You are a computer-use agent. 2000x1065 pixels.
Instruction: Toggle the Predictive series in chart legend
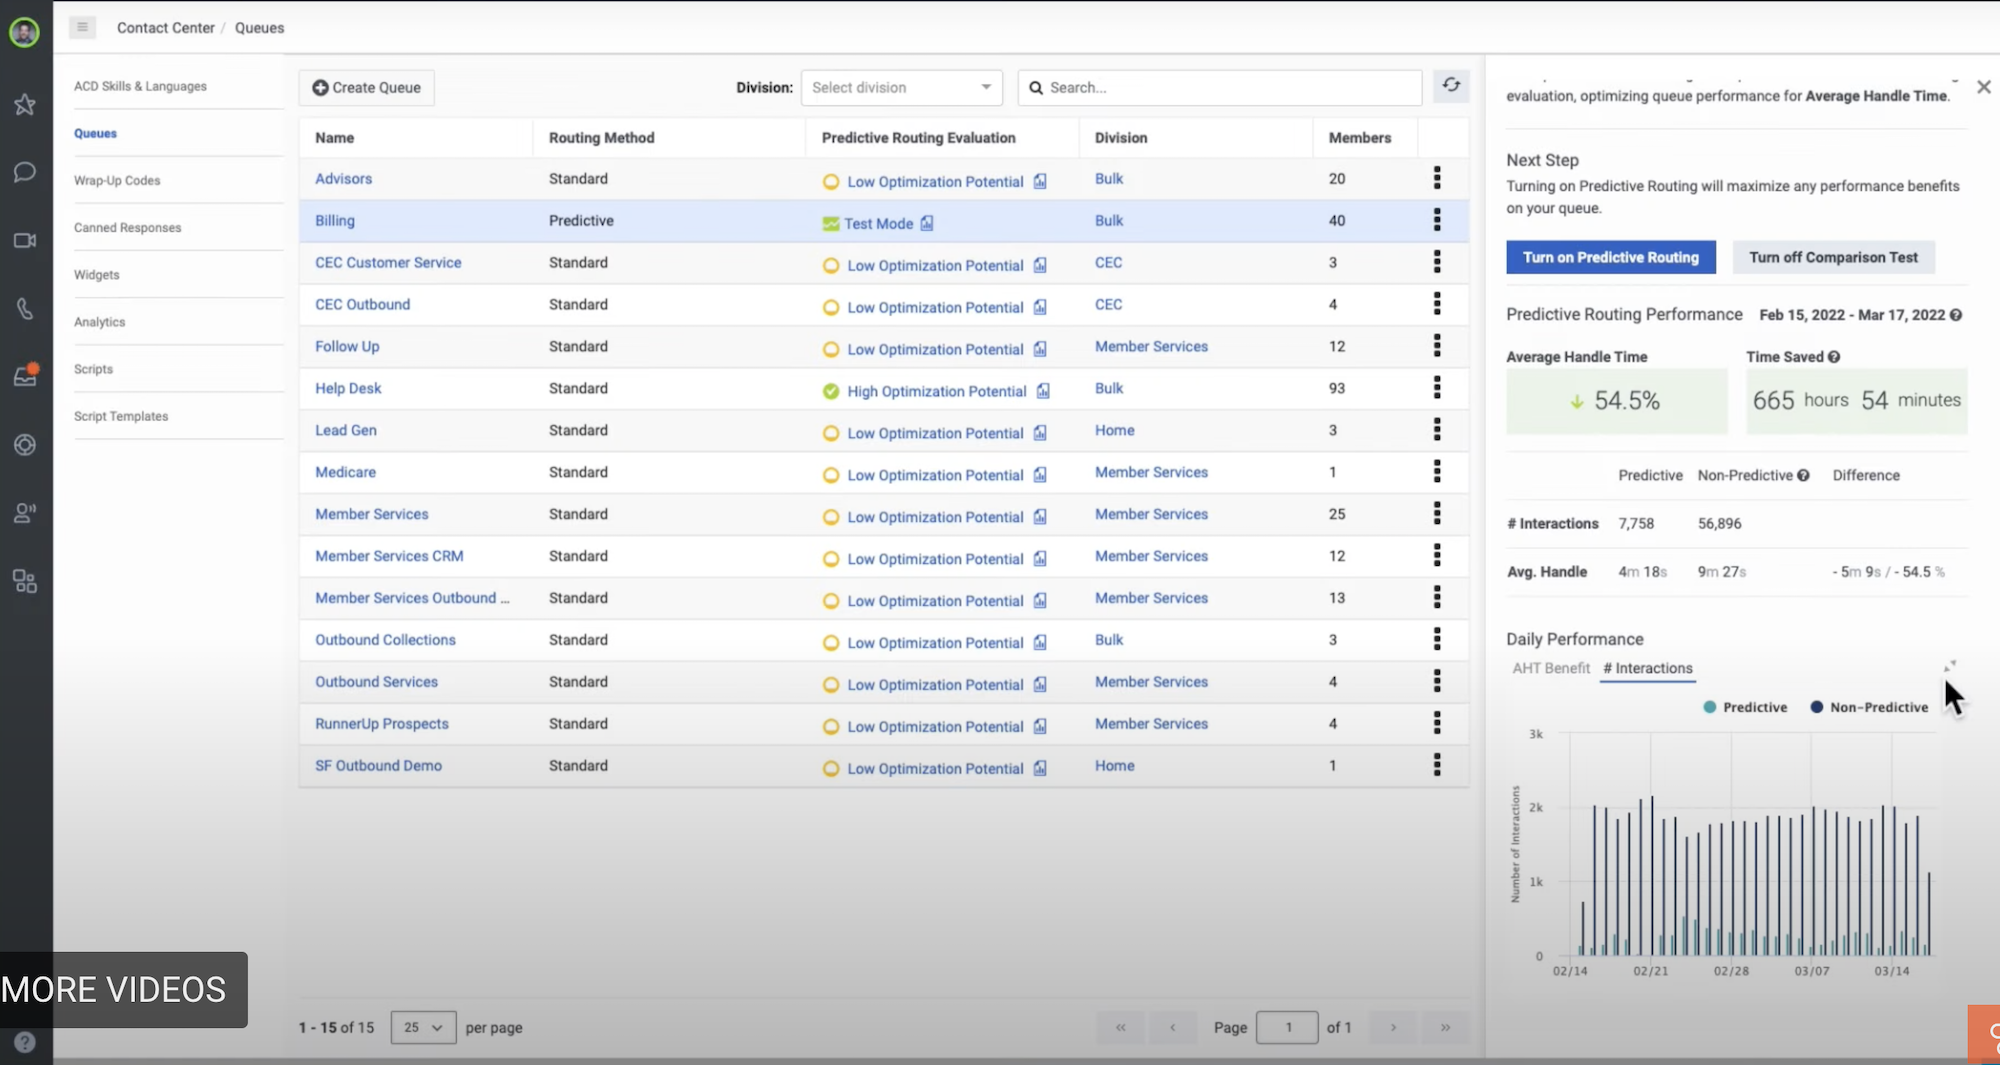tap(1745, 707)
